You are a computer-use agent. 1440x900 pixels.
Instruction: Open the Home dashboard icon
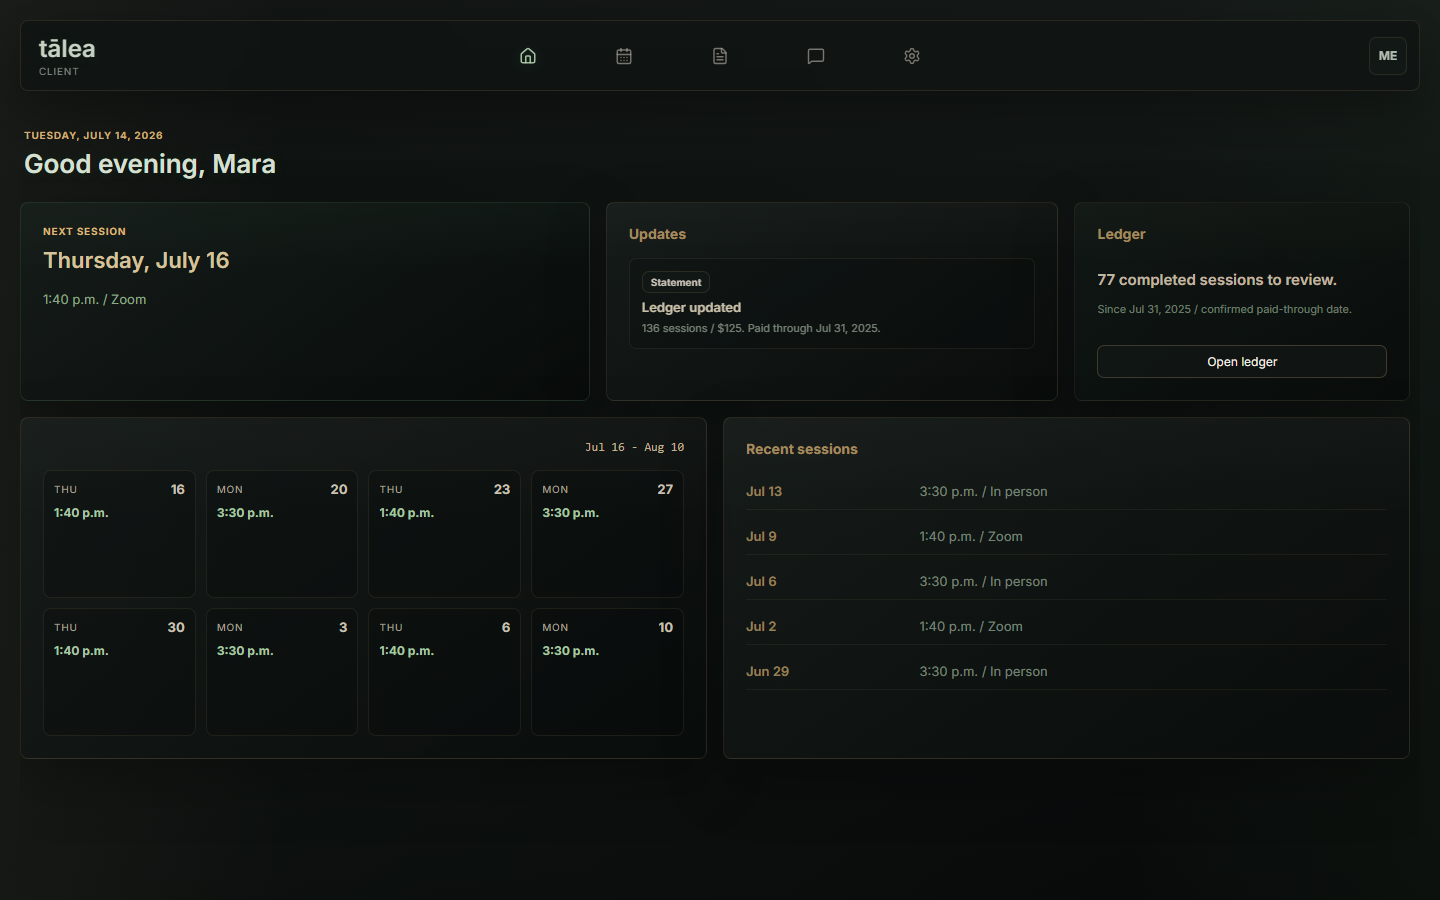pos(528,56)
